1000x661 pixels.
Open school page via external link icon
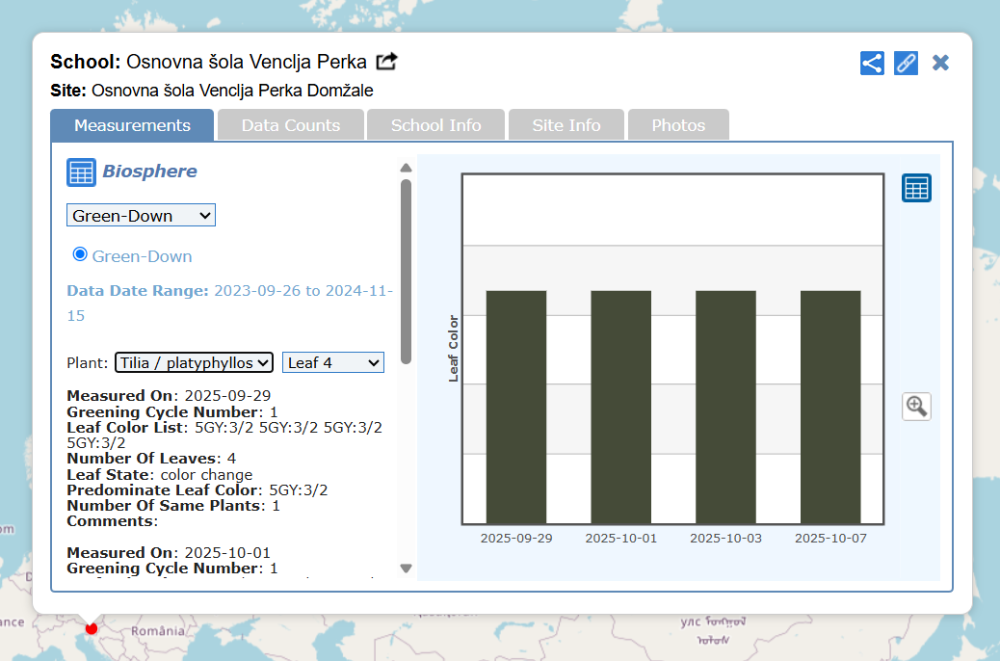point(387,62)
